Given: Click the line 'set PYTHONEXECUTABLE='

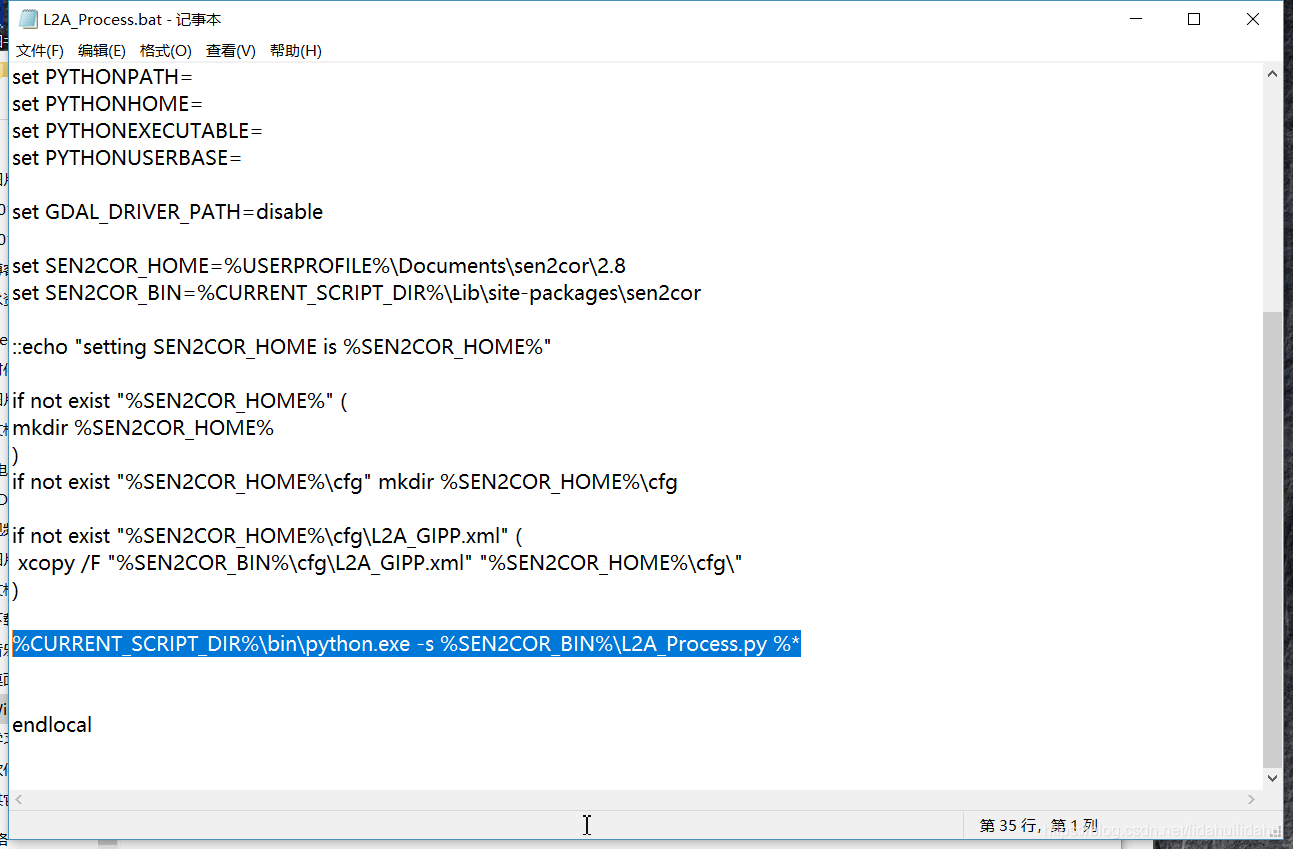Looking at the screenshot, I should [137, 131].
